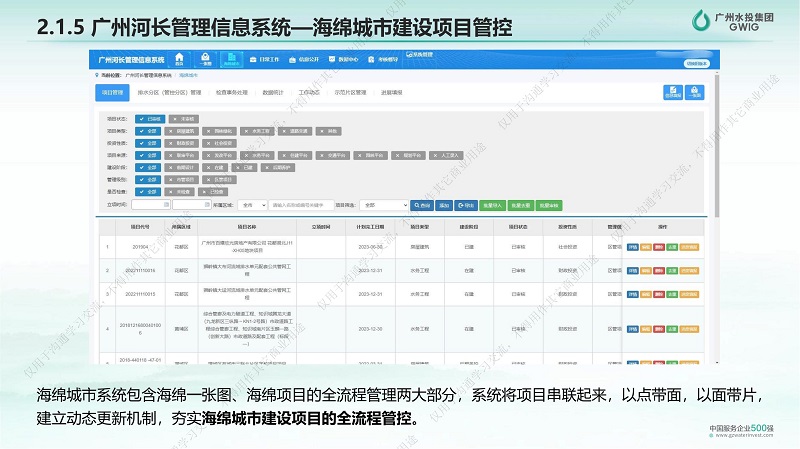The height and width of the screenshot is (449, 800).
Task: Click the icon beside 系统管理
Action: (x=409, y=54)
